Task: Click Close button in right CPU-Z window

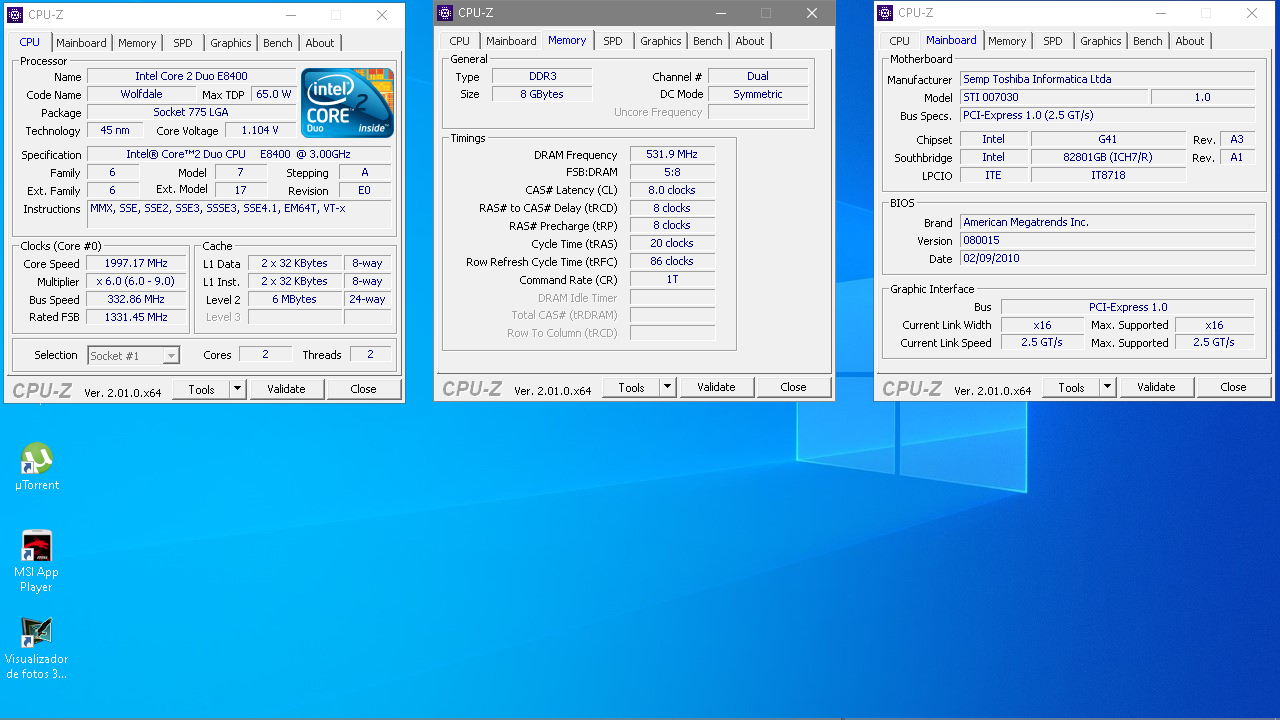Action: [x=1233, y=387]
